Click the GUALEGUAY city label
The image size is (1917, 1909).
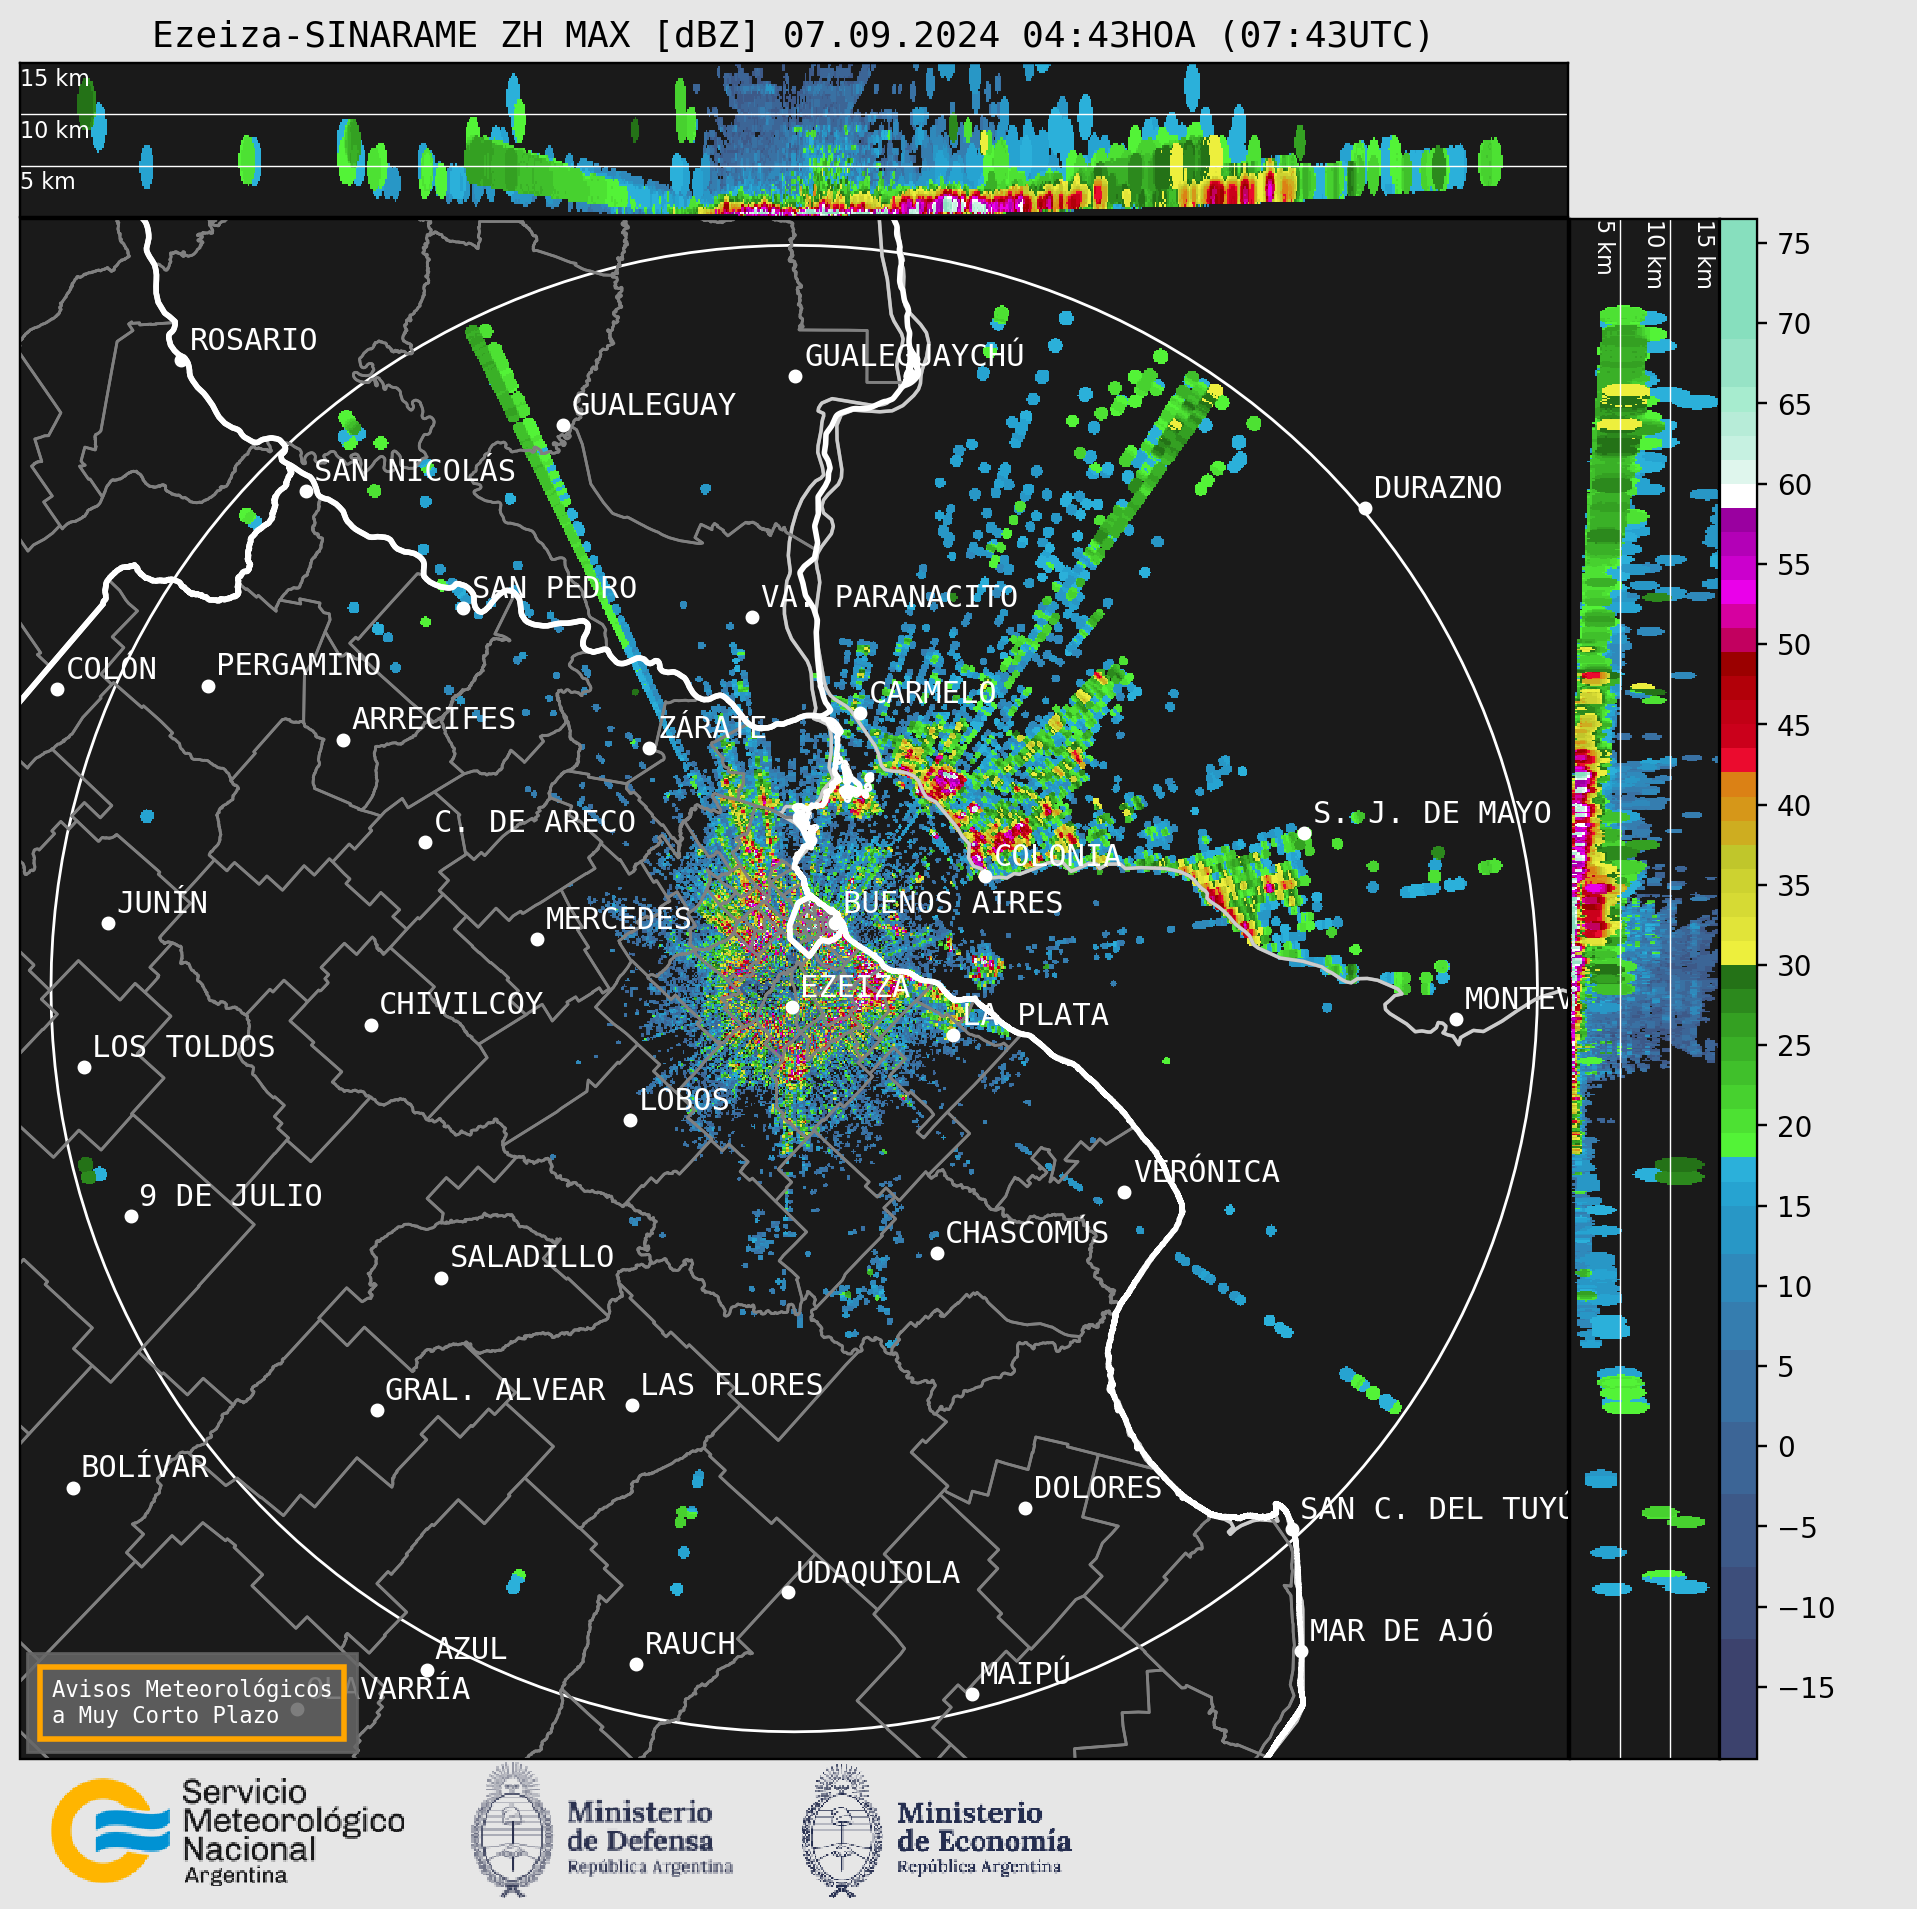click(653, 405)
